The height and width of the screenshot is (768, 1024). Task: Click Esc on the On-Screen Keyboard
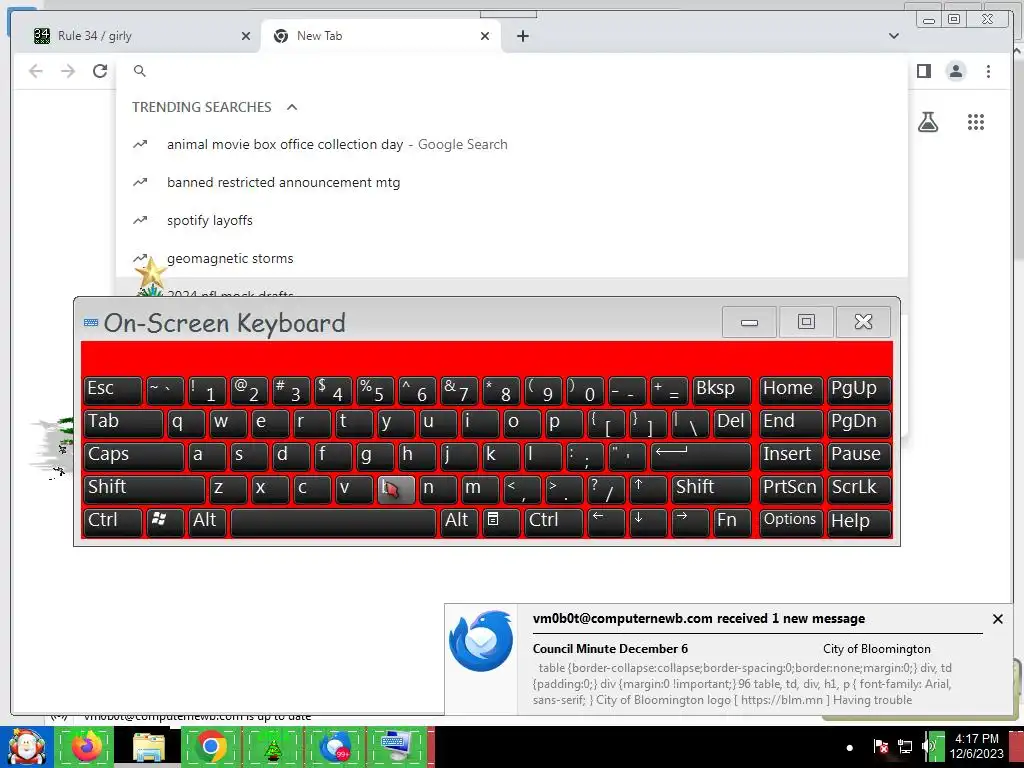[112, 390]
